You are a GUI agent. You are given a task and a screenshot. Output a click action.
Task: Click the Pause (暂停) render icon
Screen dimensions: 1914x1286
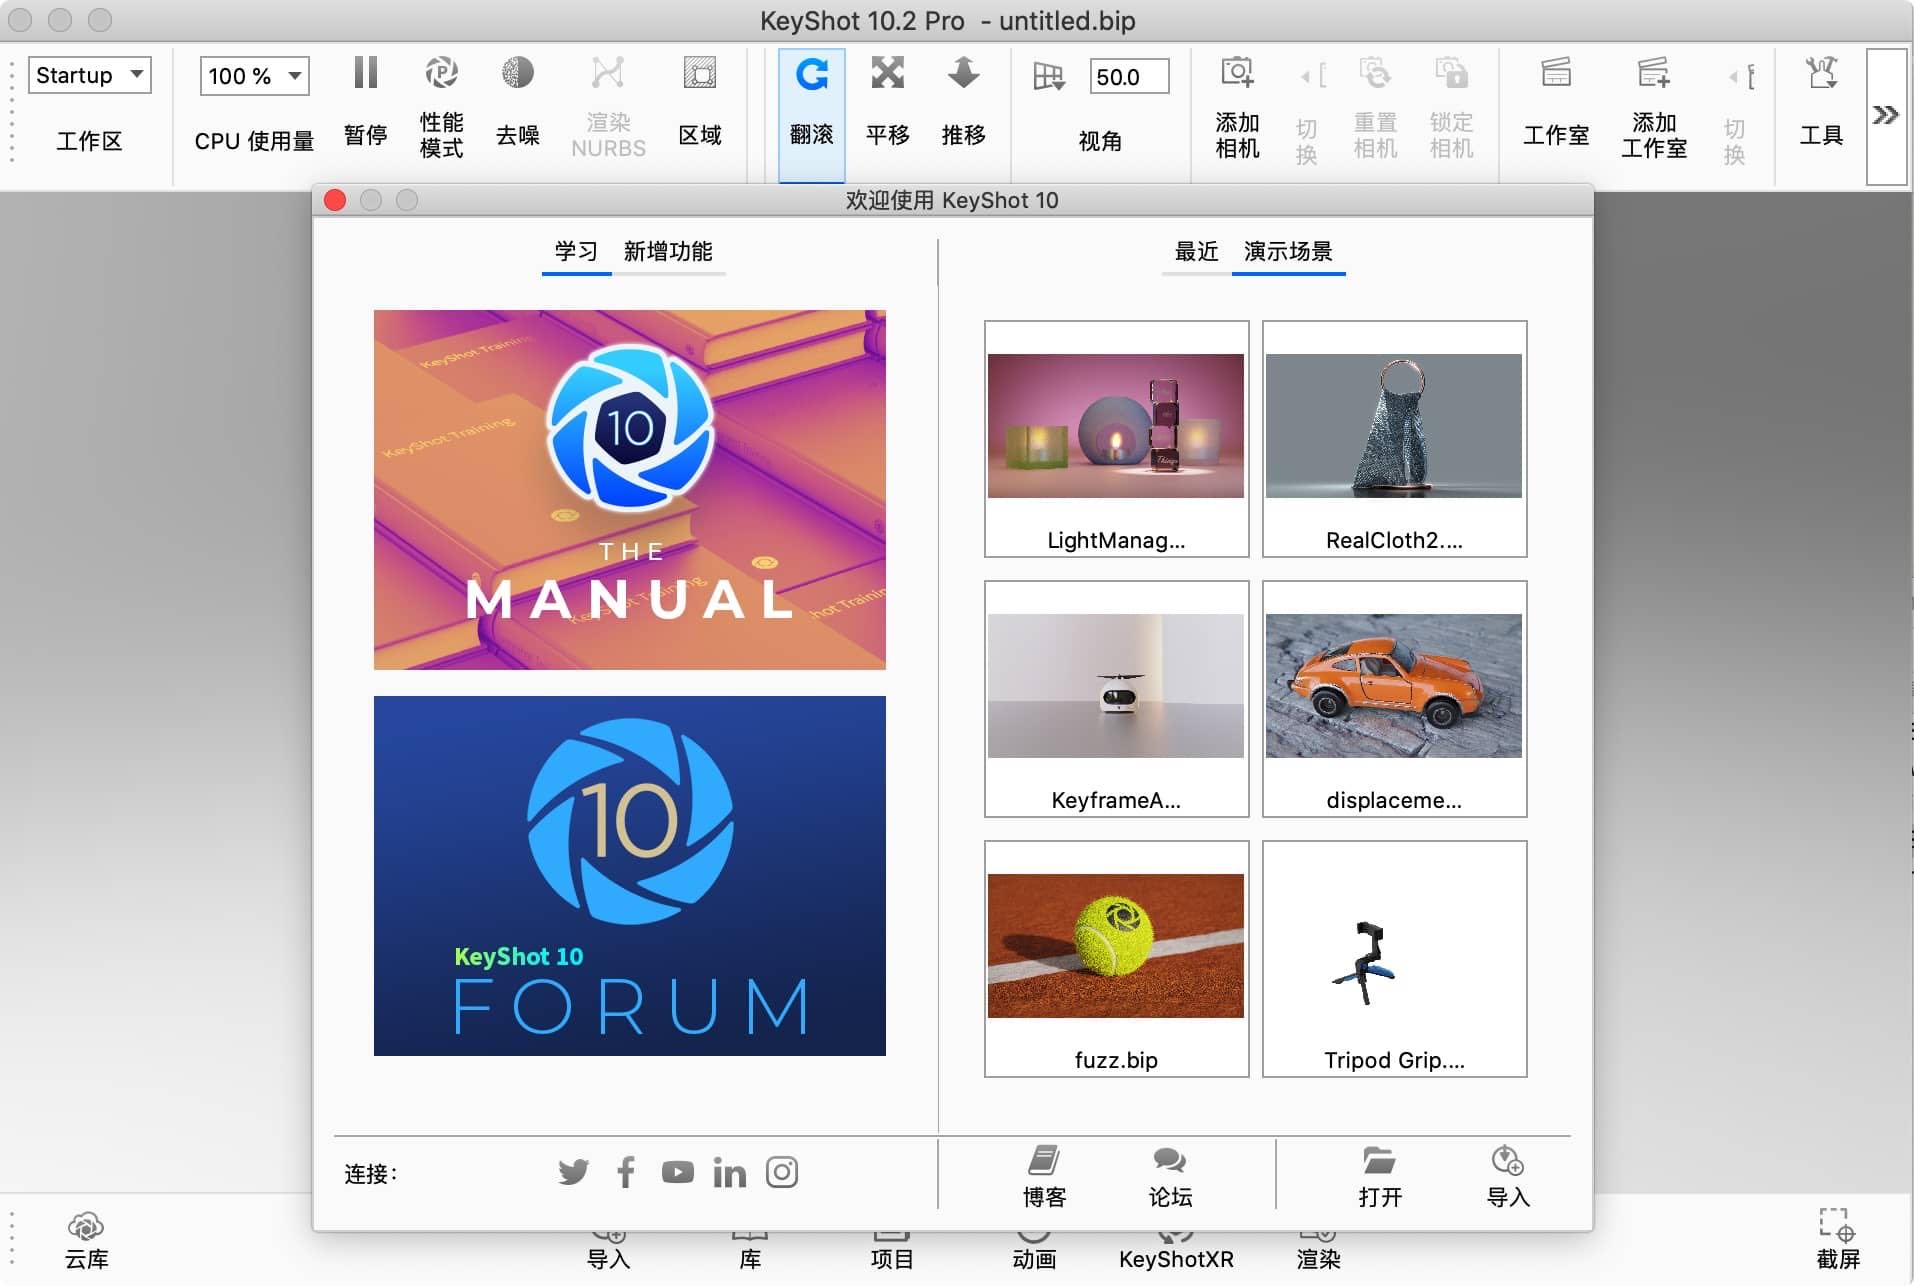[x=366, y=72]
